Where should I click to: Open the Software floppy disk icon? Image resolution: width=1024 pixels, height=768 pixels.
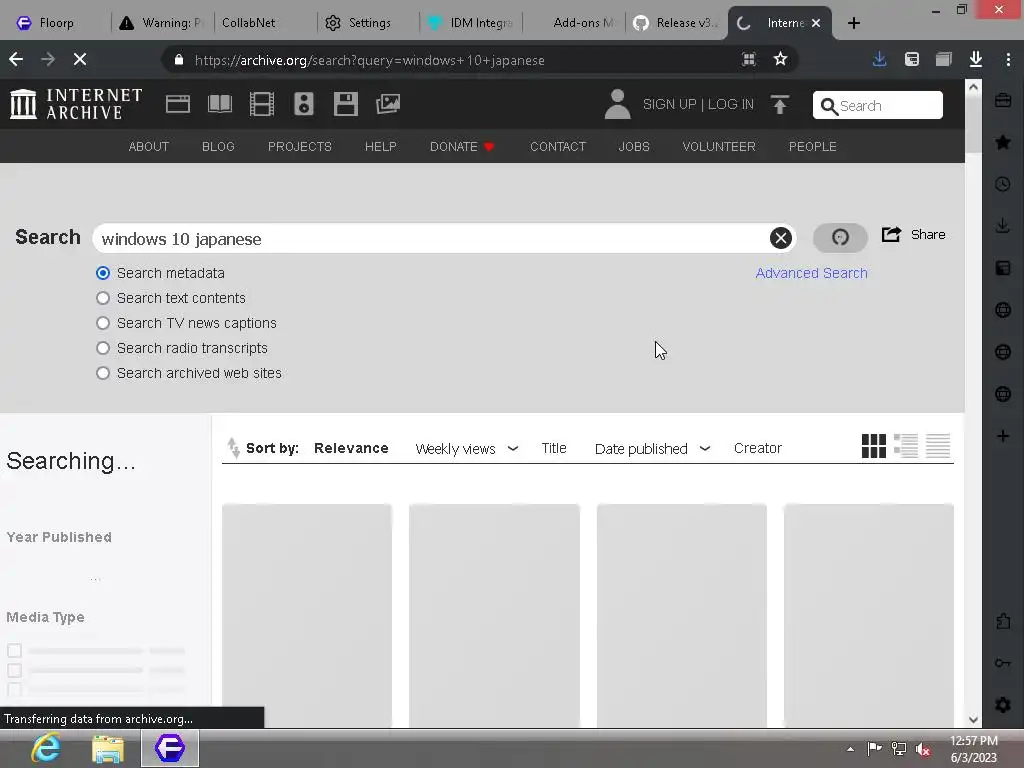[345, 104]
